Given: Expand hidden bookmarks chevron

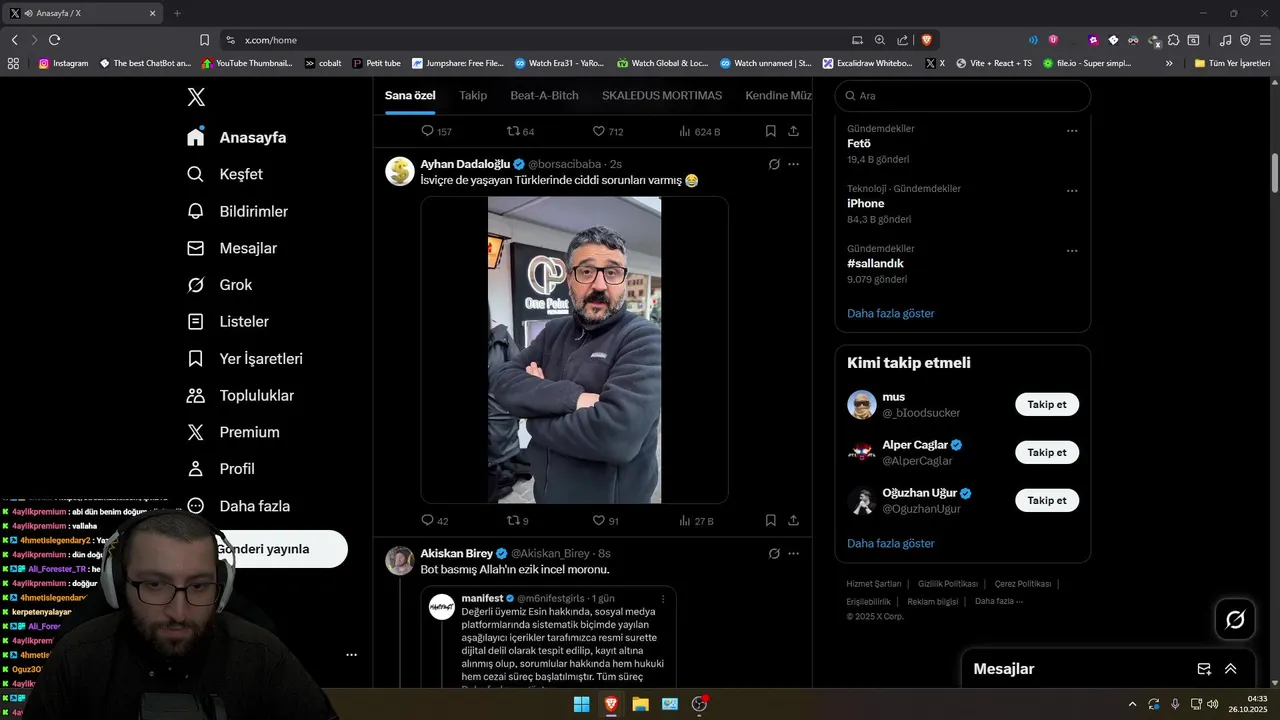Looking at the screenshot, I should pyautogui.click(x=1169, y=63).
